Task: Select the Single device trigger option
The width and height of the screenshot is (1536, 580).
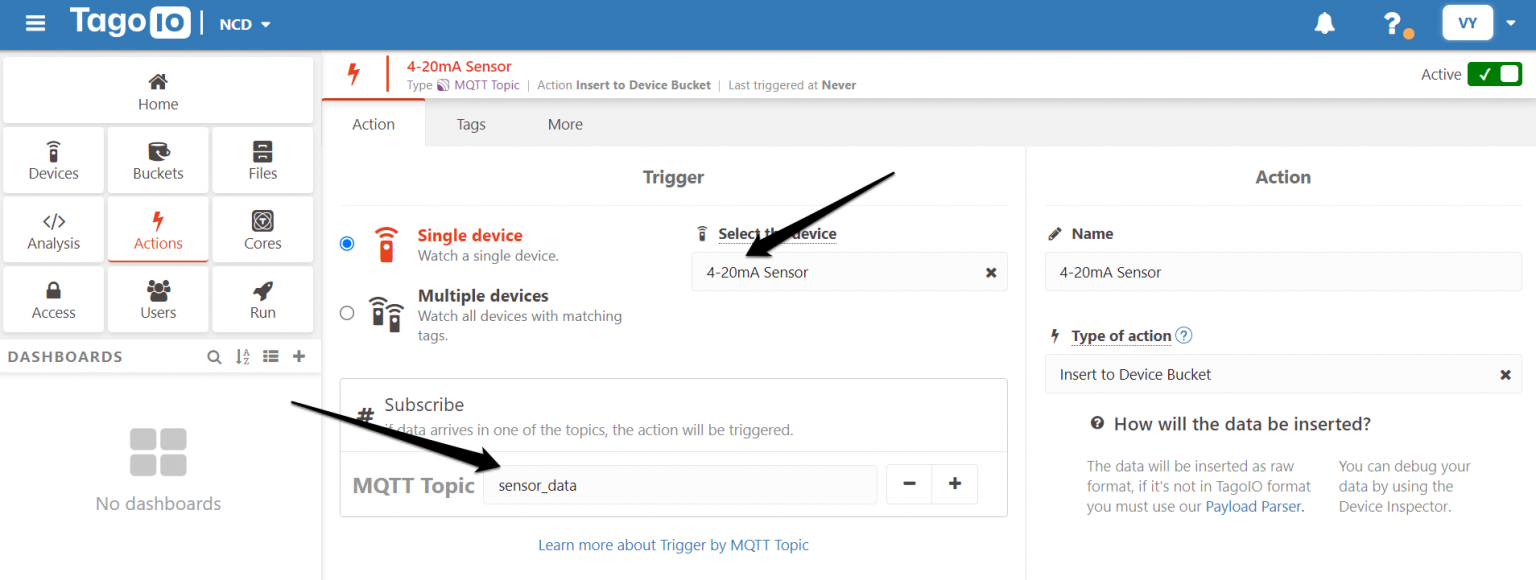Action: point(346,242)
